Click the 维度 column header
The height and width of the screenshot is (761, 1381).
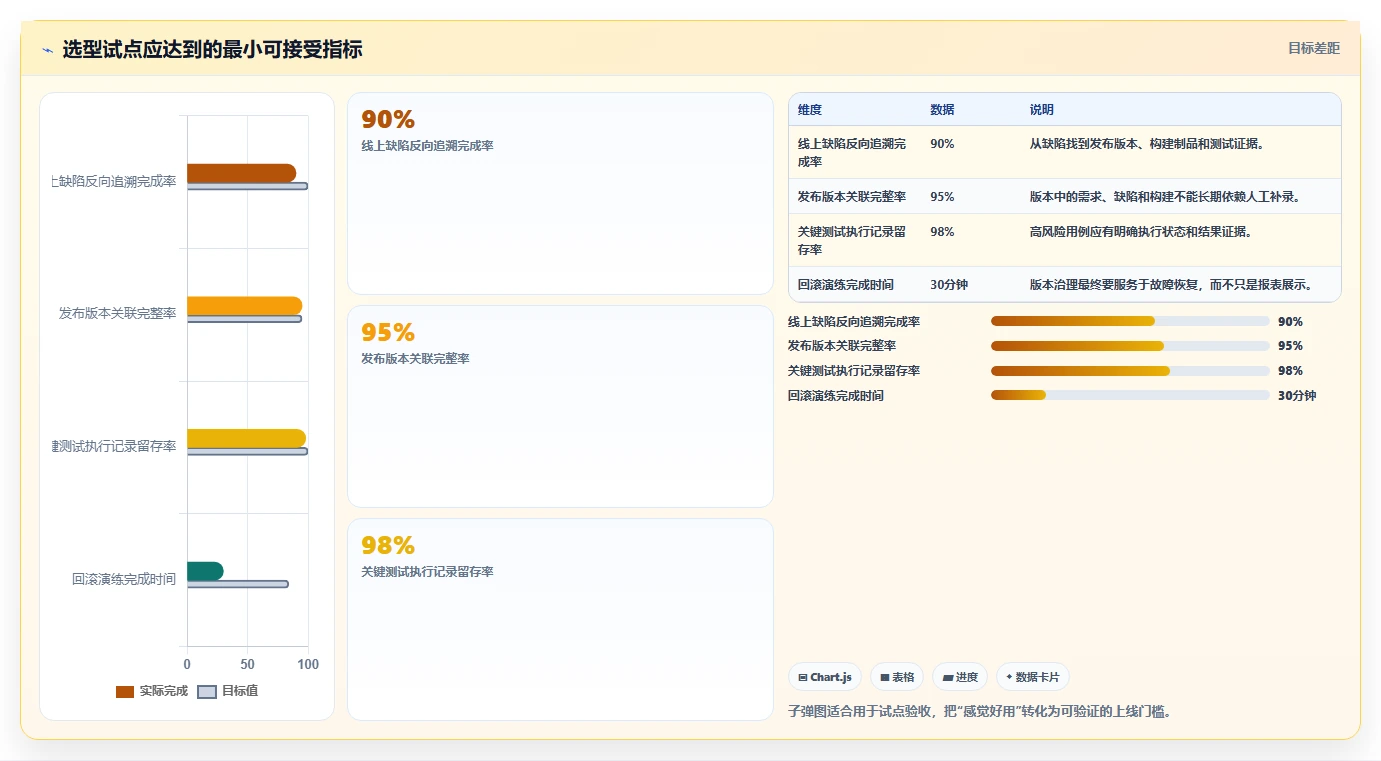(810, 110)
